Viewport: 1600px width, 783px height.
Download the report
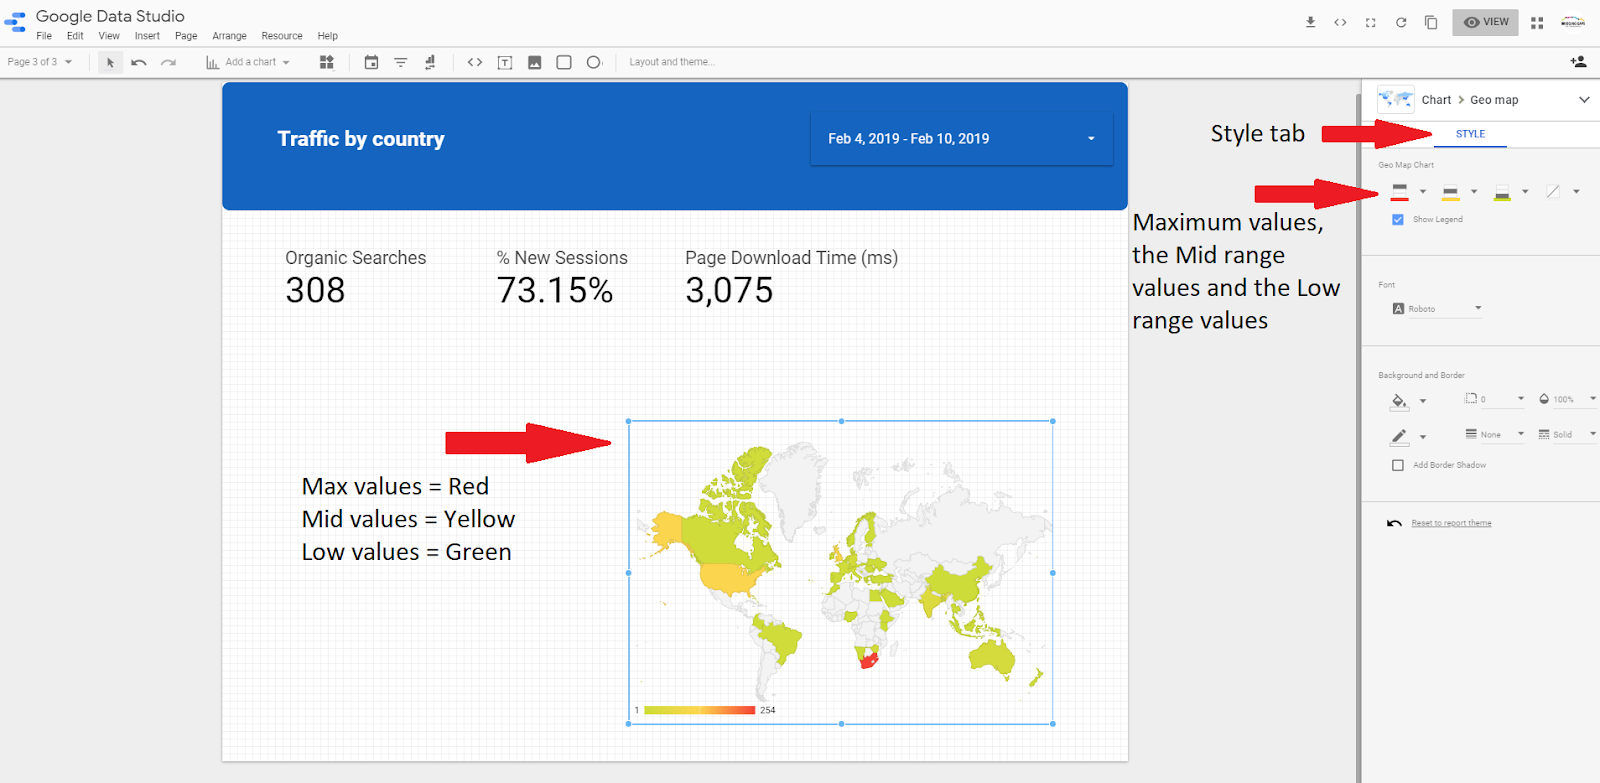click(1310, 22)
